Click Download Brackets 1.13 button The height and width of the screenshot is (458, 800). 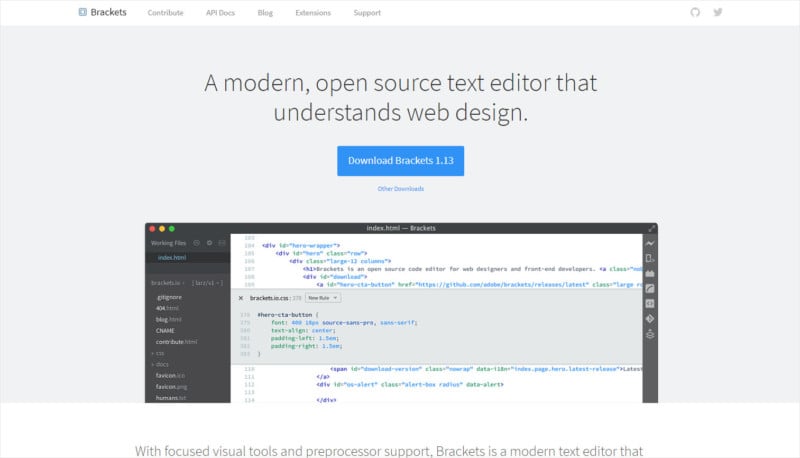[x=401, y=161]
